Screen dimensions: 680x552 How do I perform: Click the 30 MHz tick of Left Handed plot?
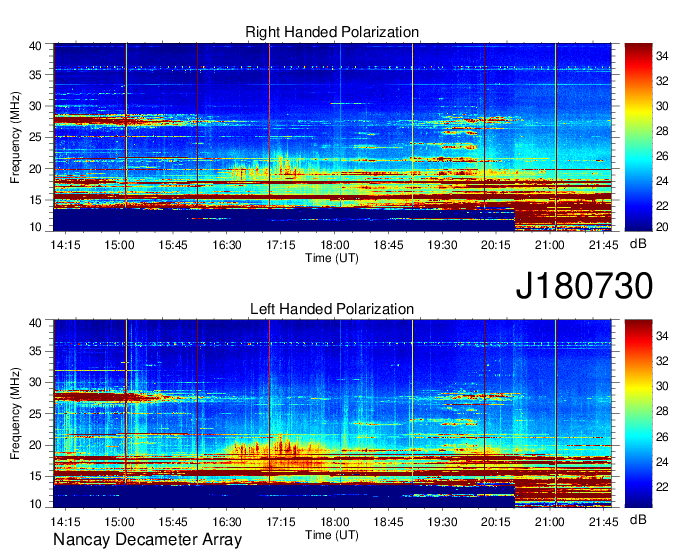(35, 382)
